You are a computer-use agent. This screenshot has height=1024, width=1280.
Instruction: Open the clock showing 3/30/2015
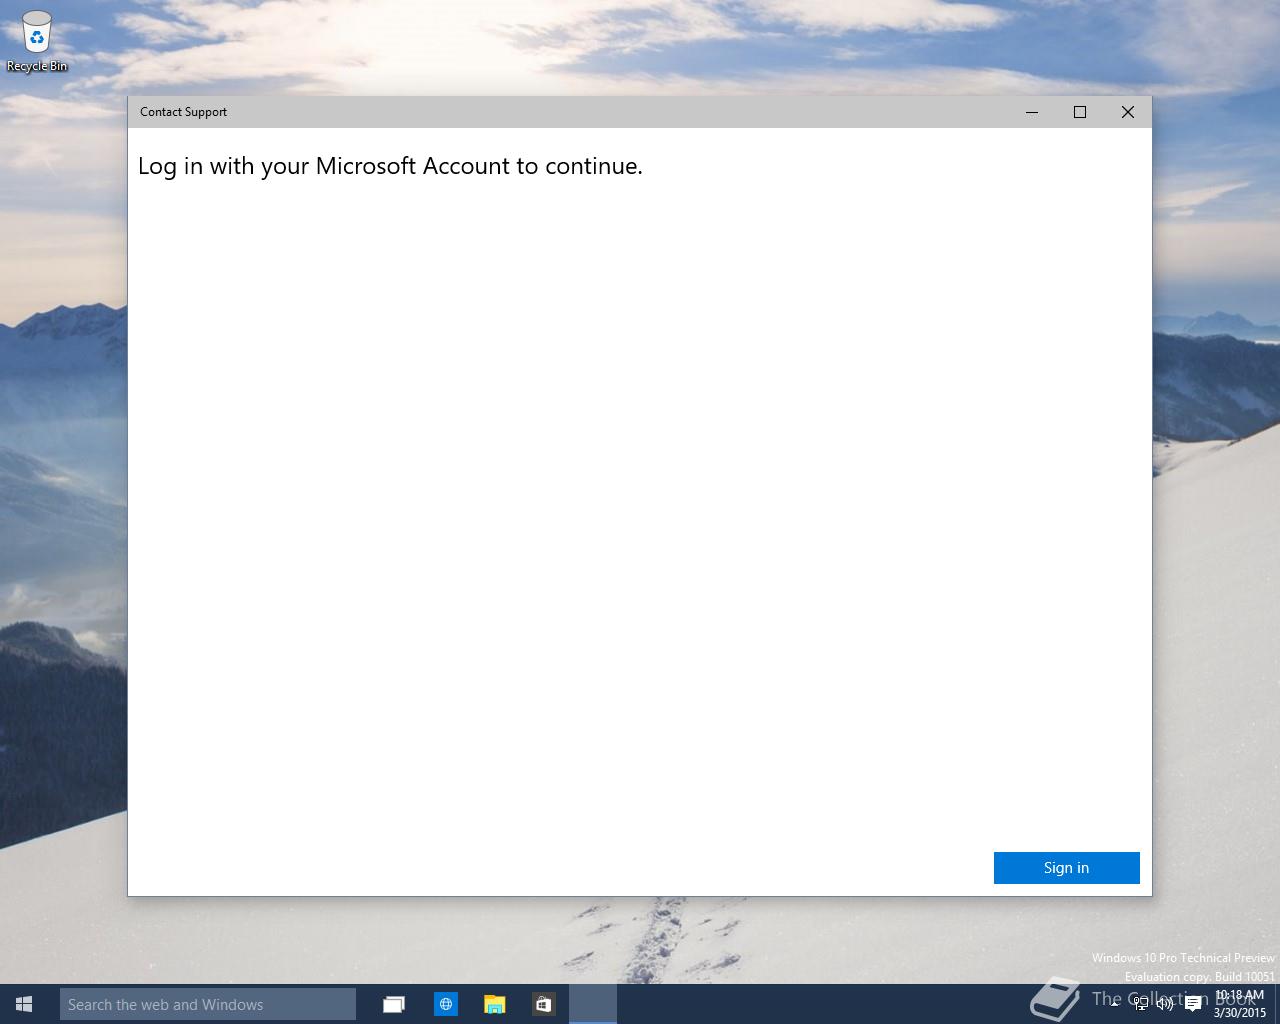[x=1240, y=1004]
